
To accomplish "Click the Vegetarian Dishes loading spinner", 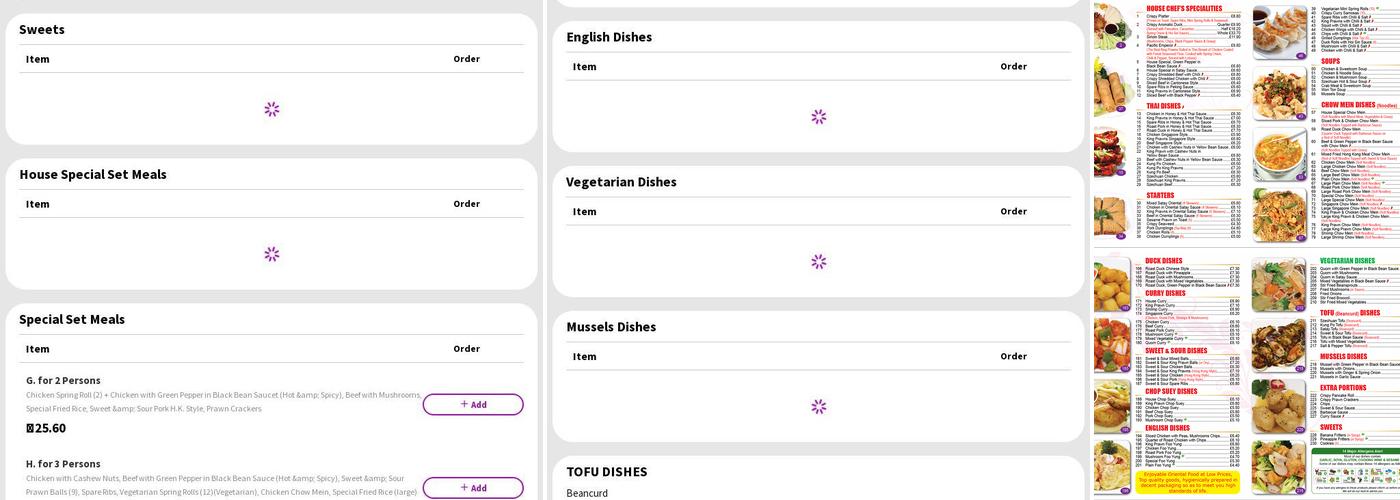I will (819, 262).
